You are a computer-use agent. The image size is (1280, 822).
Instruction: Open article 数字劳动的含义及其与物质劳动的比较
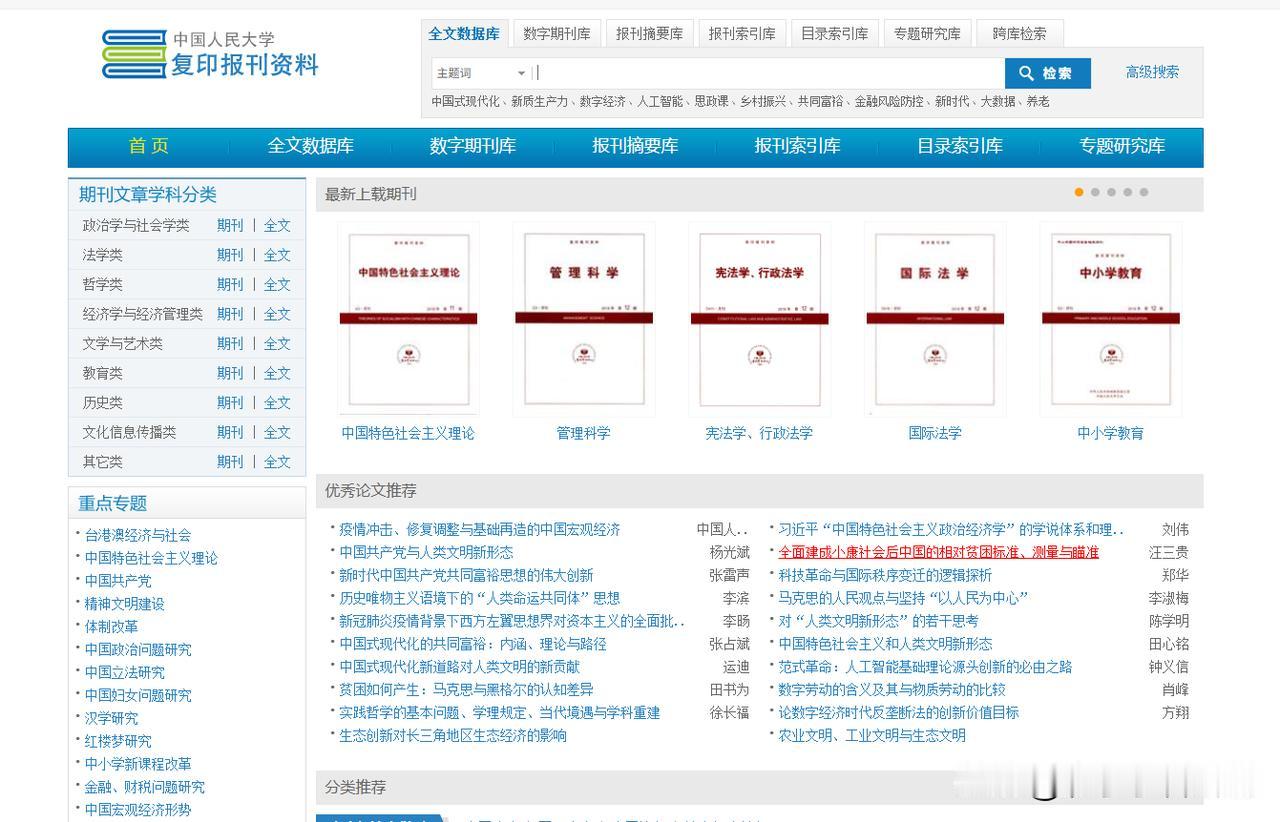point(892,689)
